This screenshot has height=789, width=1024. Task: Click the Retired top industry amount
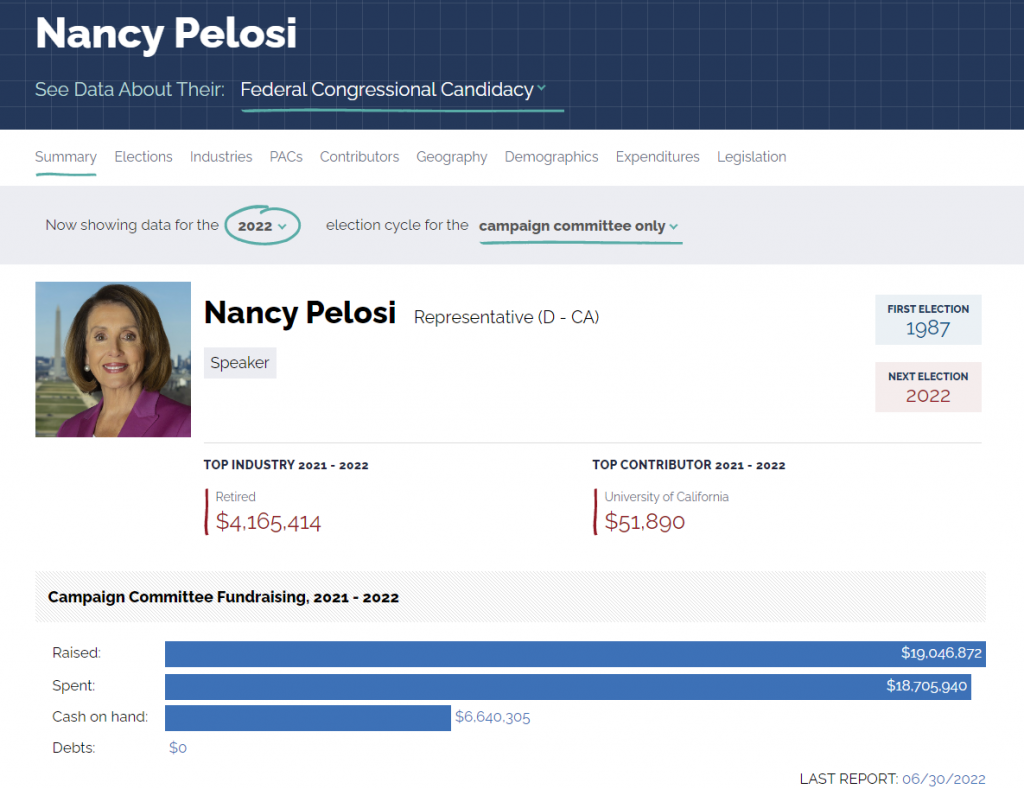[268, 521]
